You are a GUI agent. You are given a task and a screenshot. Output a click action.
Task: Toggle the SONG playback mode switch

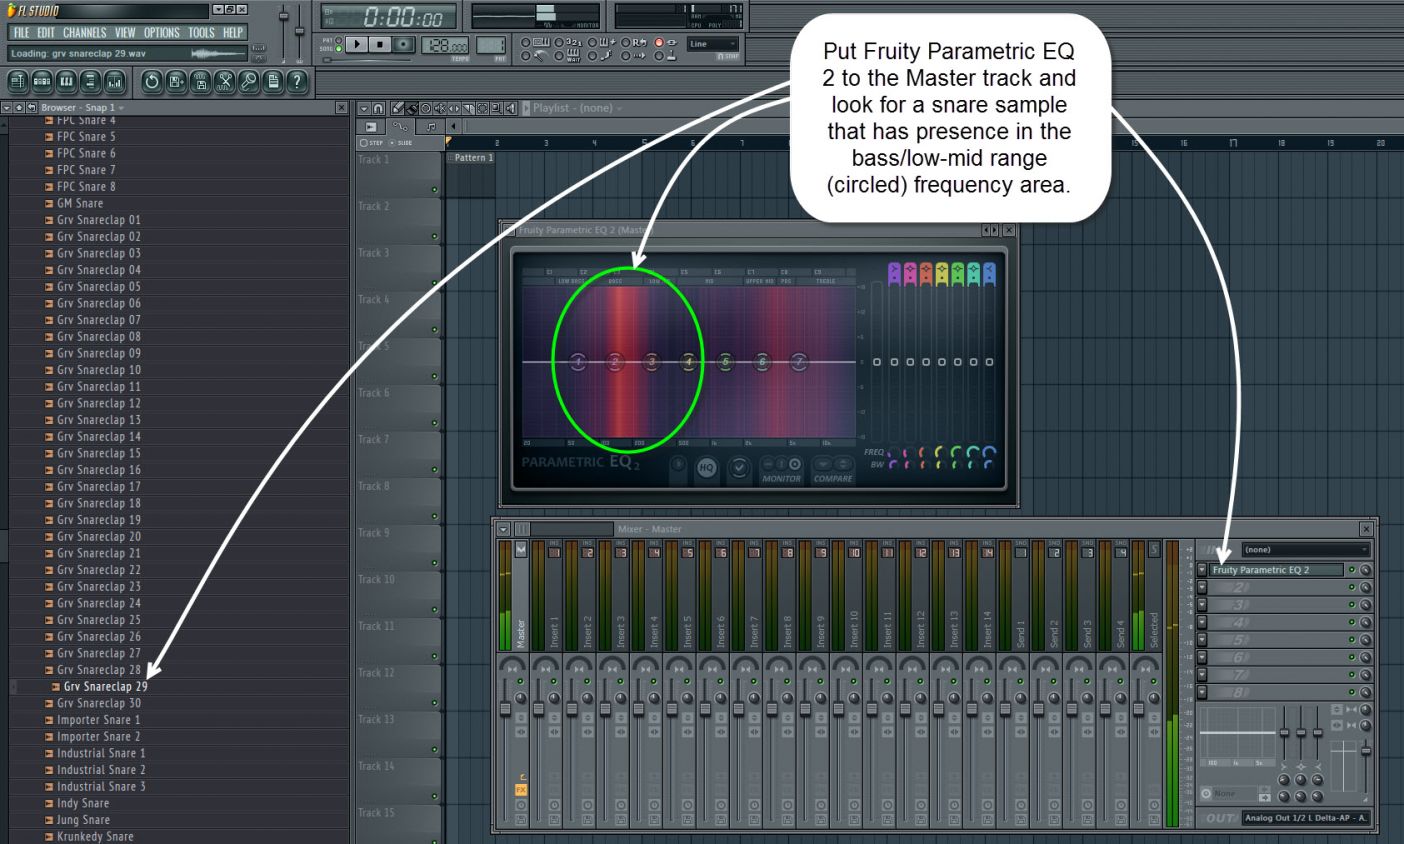coord(338,48)
